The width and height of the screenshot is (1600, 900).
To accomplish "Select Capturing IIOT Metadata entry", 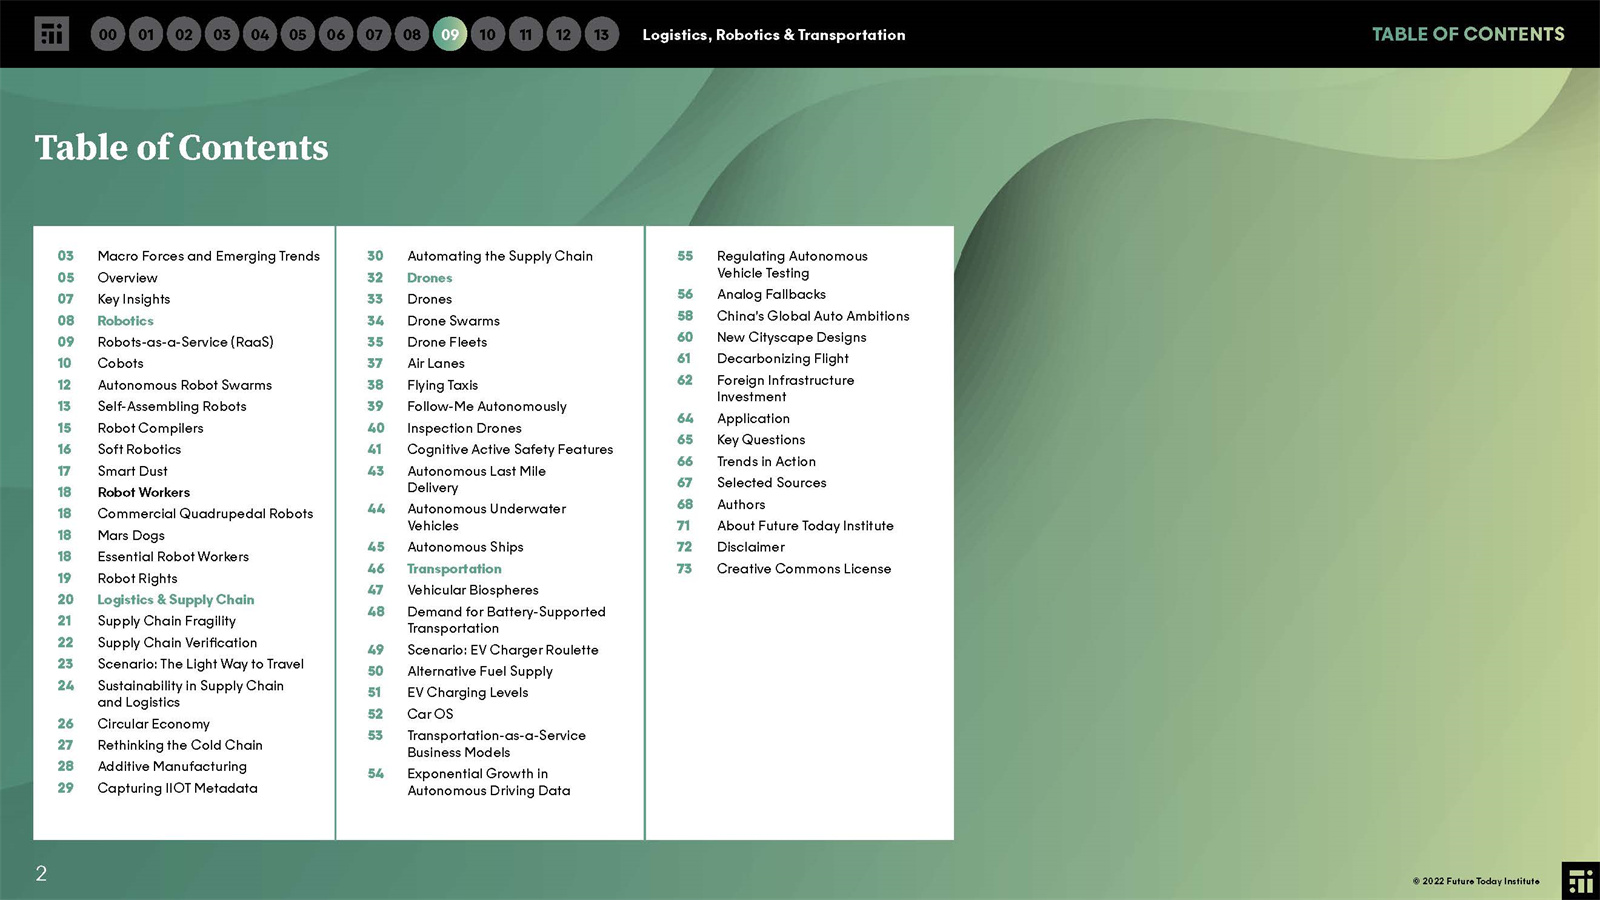I will (177, 788).
